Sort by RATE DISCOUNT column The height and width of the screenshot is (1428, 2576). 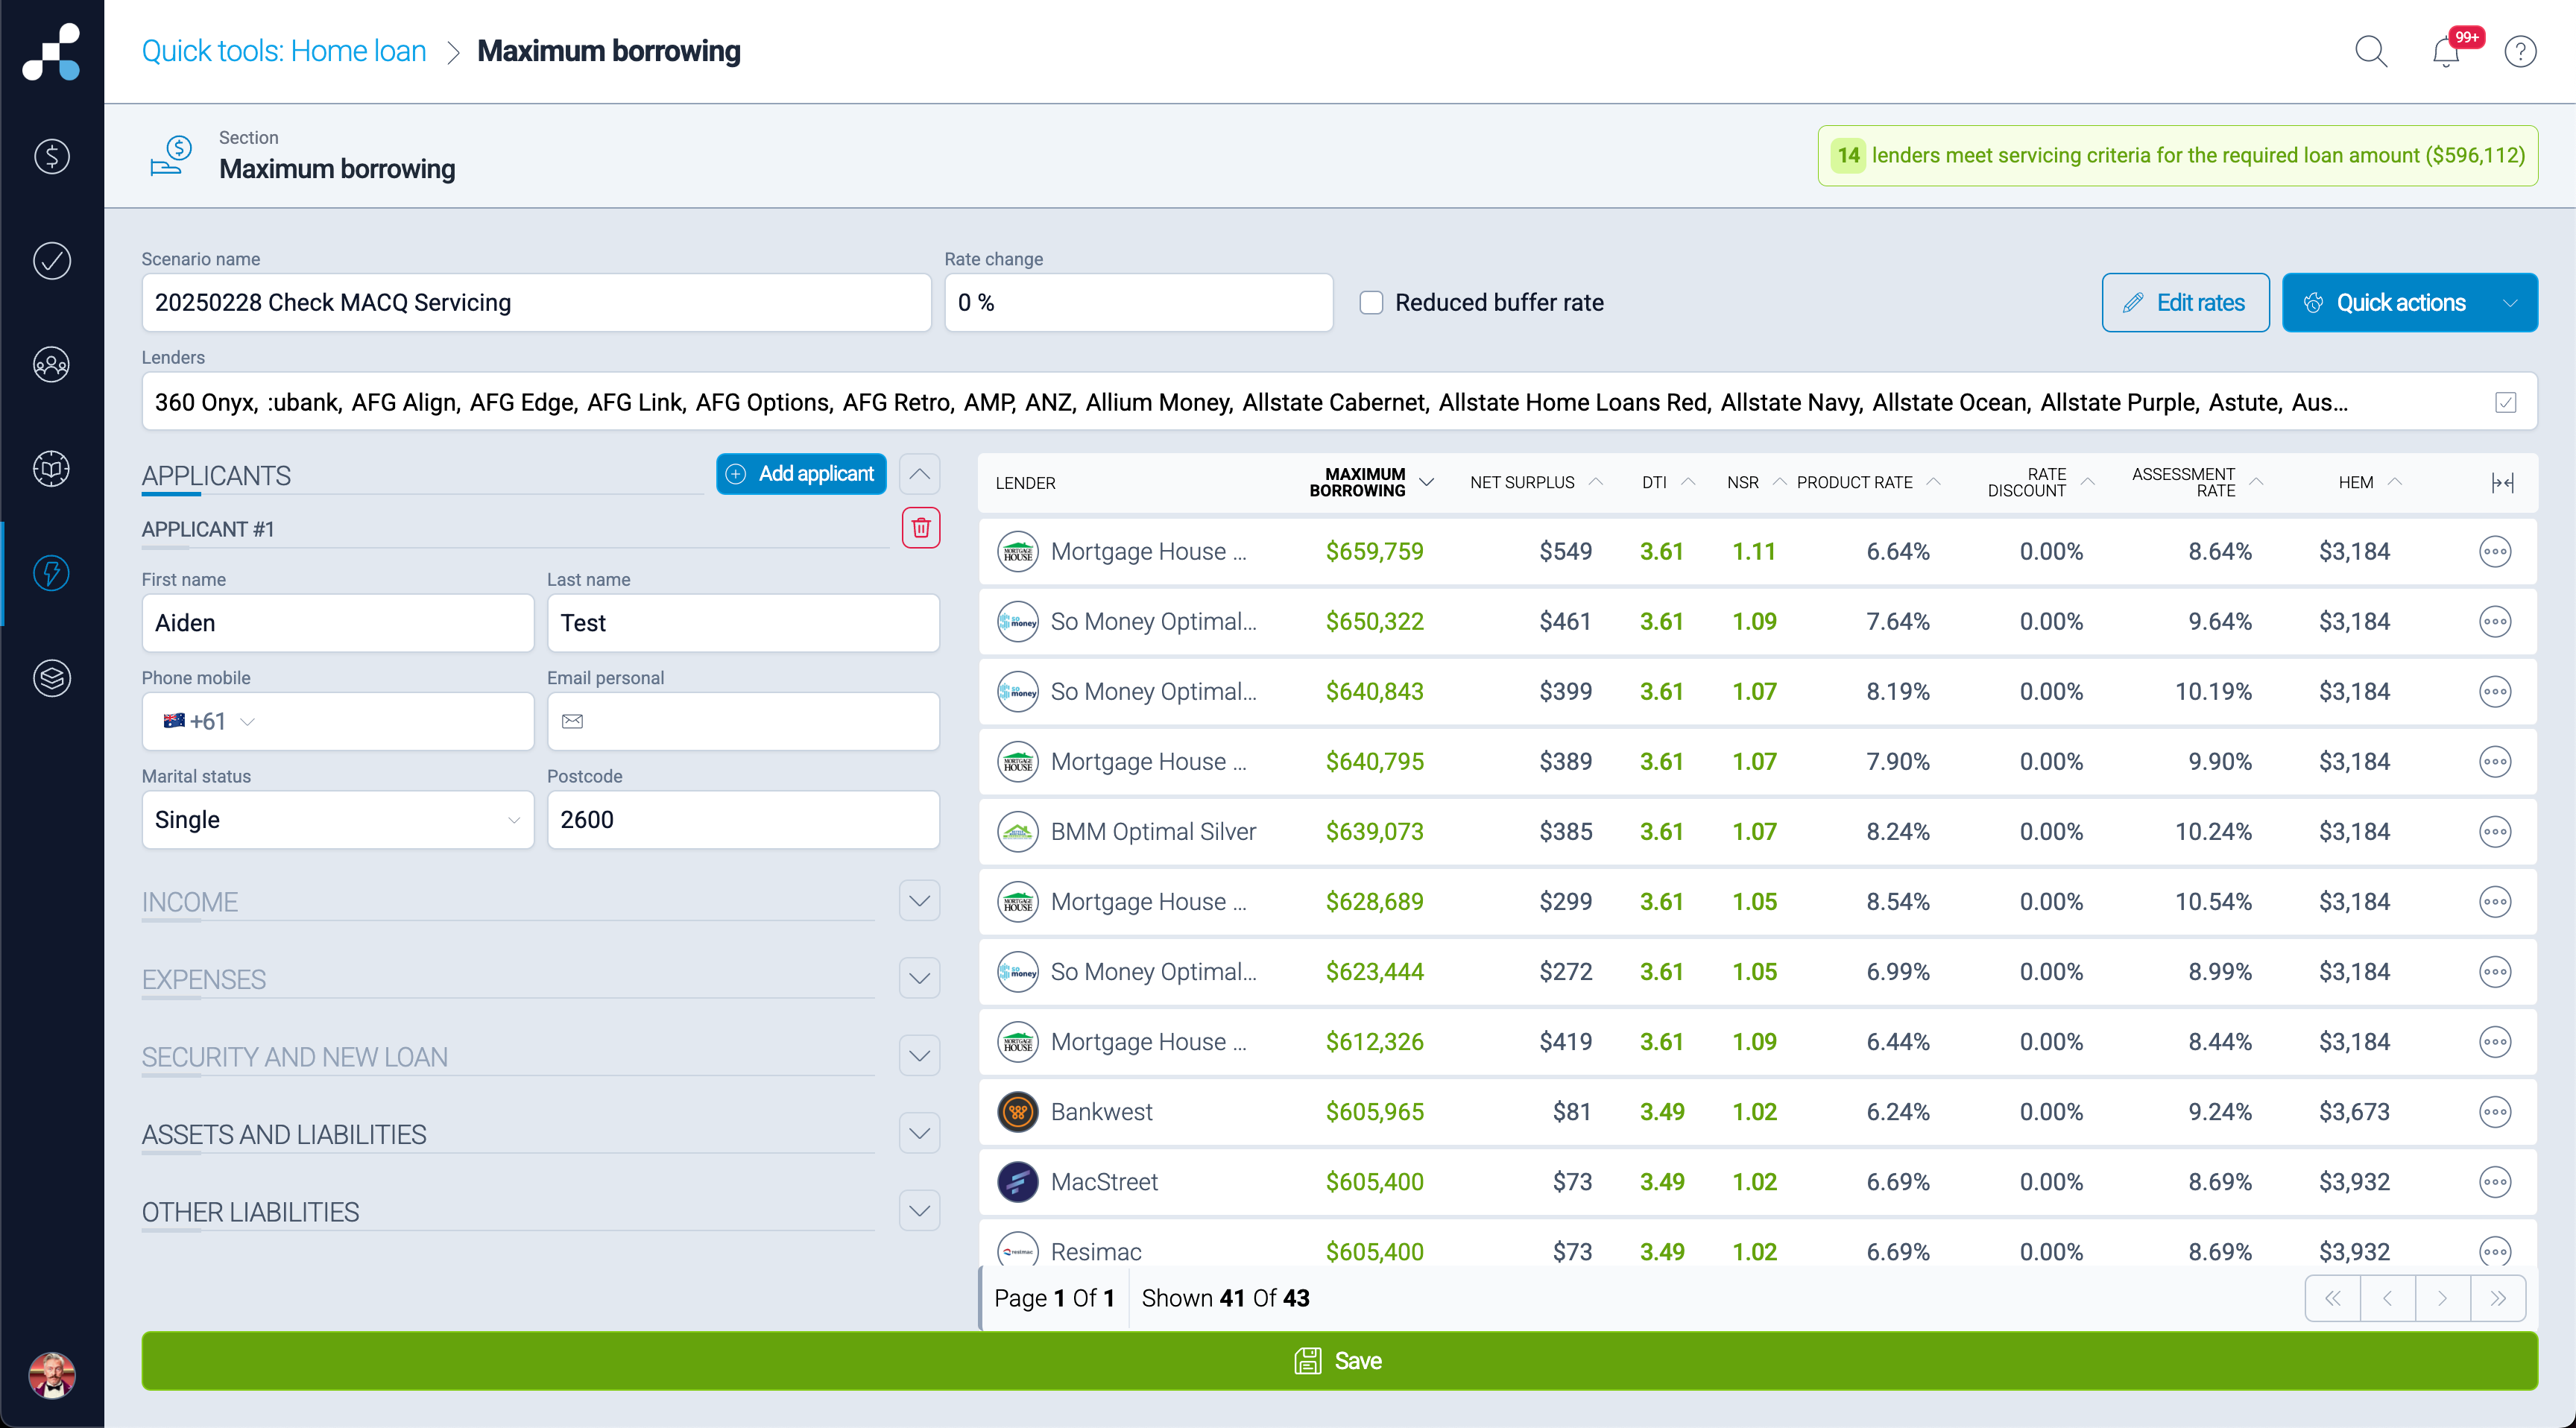pyautogui.click(x=2040, y=483)
